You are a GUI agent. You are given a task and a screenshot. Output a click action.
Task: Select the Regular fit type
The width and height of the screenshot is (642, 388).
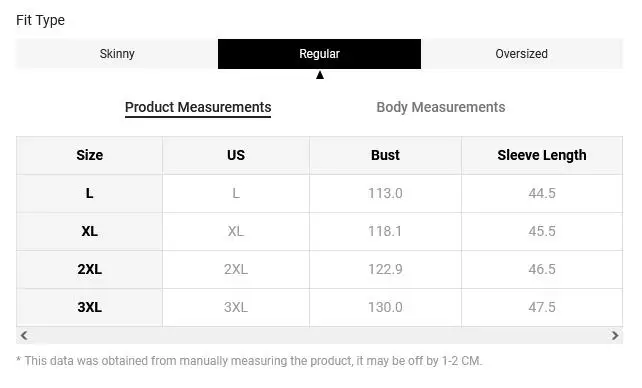tap(319, 54)
